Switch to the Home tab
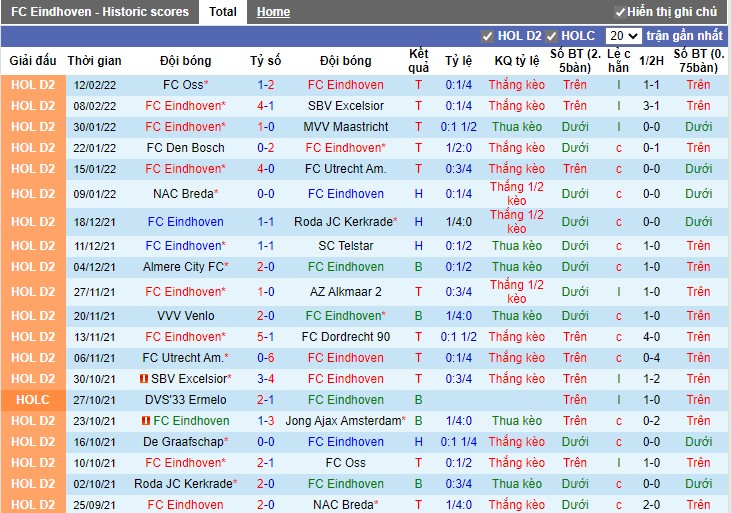Viewport: 731px width, 513px height. pos(273,12)
